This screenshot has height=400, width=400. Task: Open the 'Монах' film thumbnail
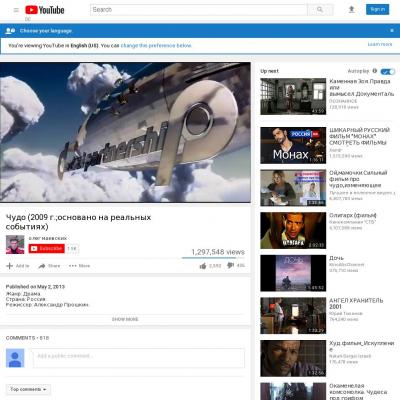coord(293,145)
